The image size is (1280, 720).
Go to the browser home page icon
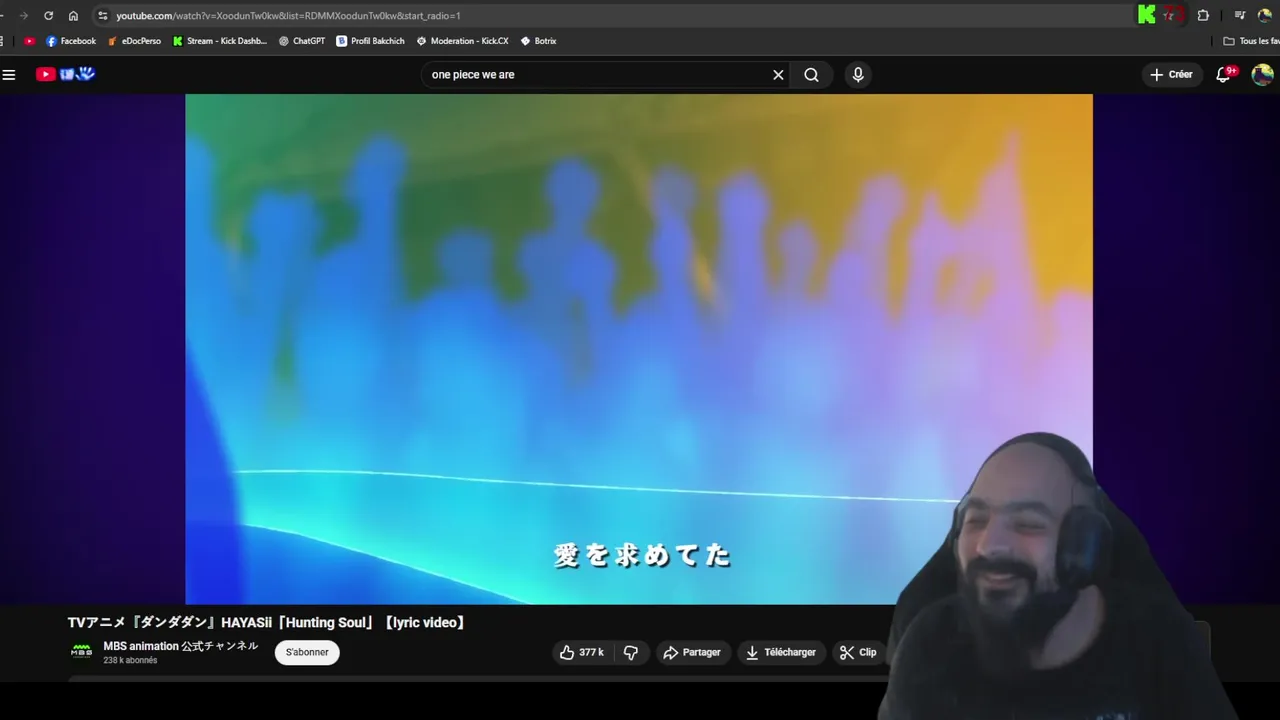click(73, 16)
